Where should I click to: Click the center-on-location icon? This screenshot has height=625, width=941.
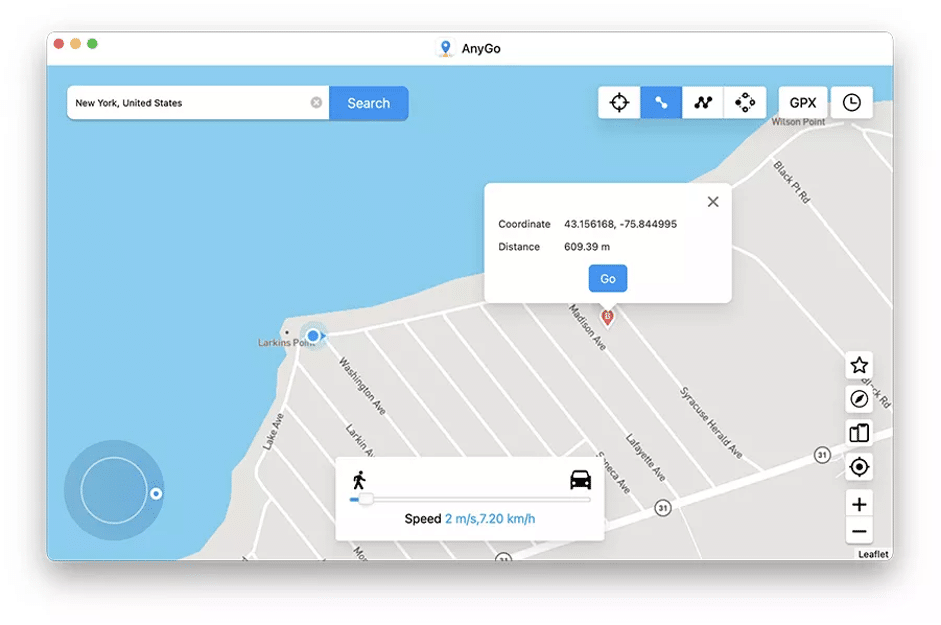859,467
